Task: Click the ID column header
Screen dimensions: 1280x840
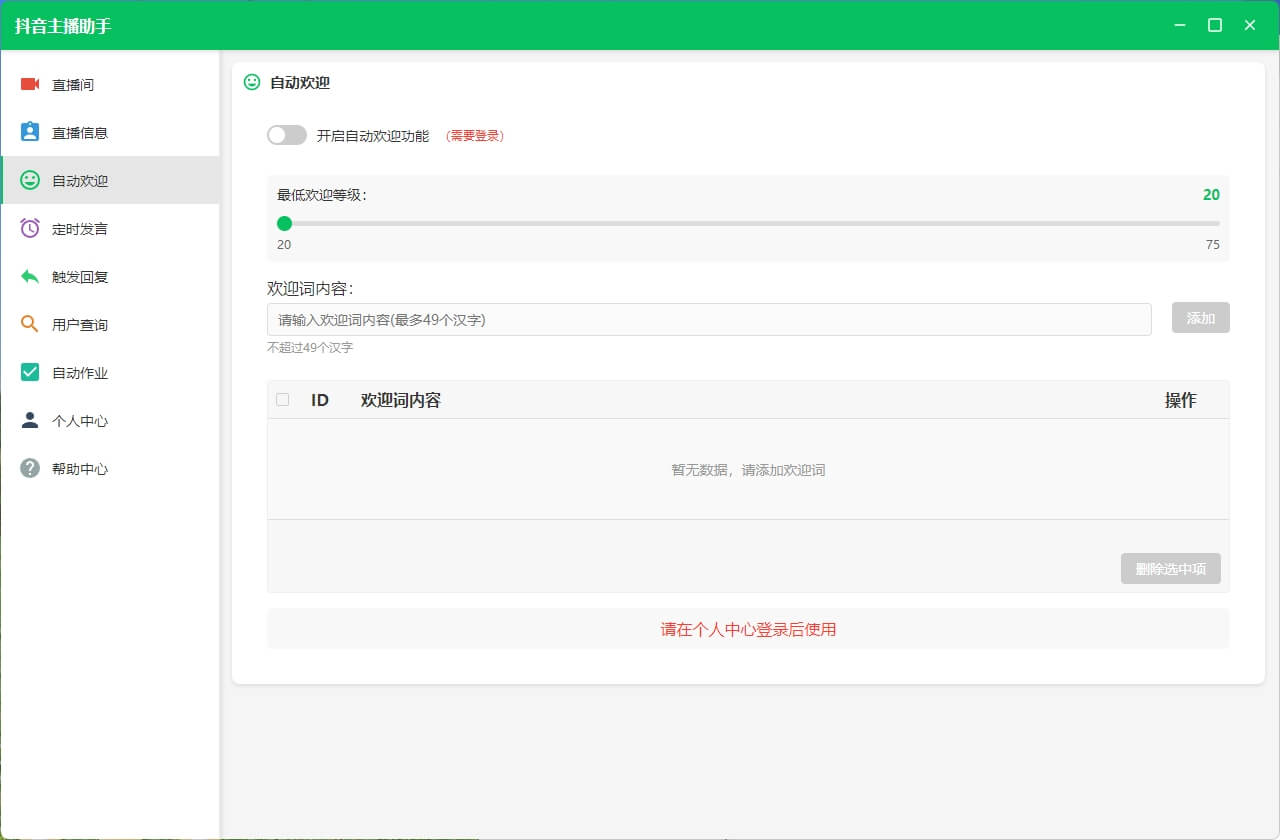Action: [320, 400]
